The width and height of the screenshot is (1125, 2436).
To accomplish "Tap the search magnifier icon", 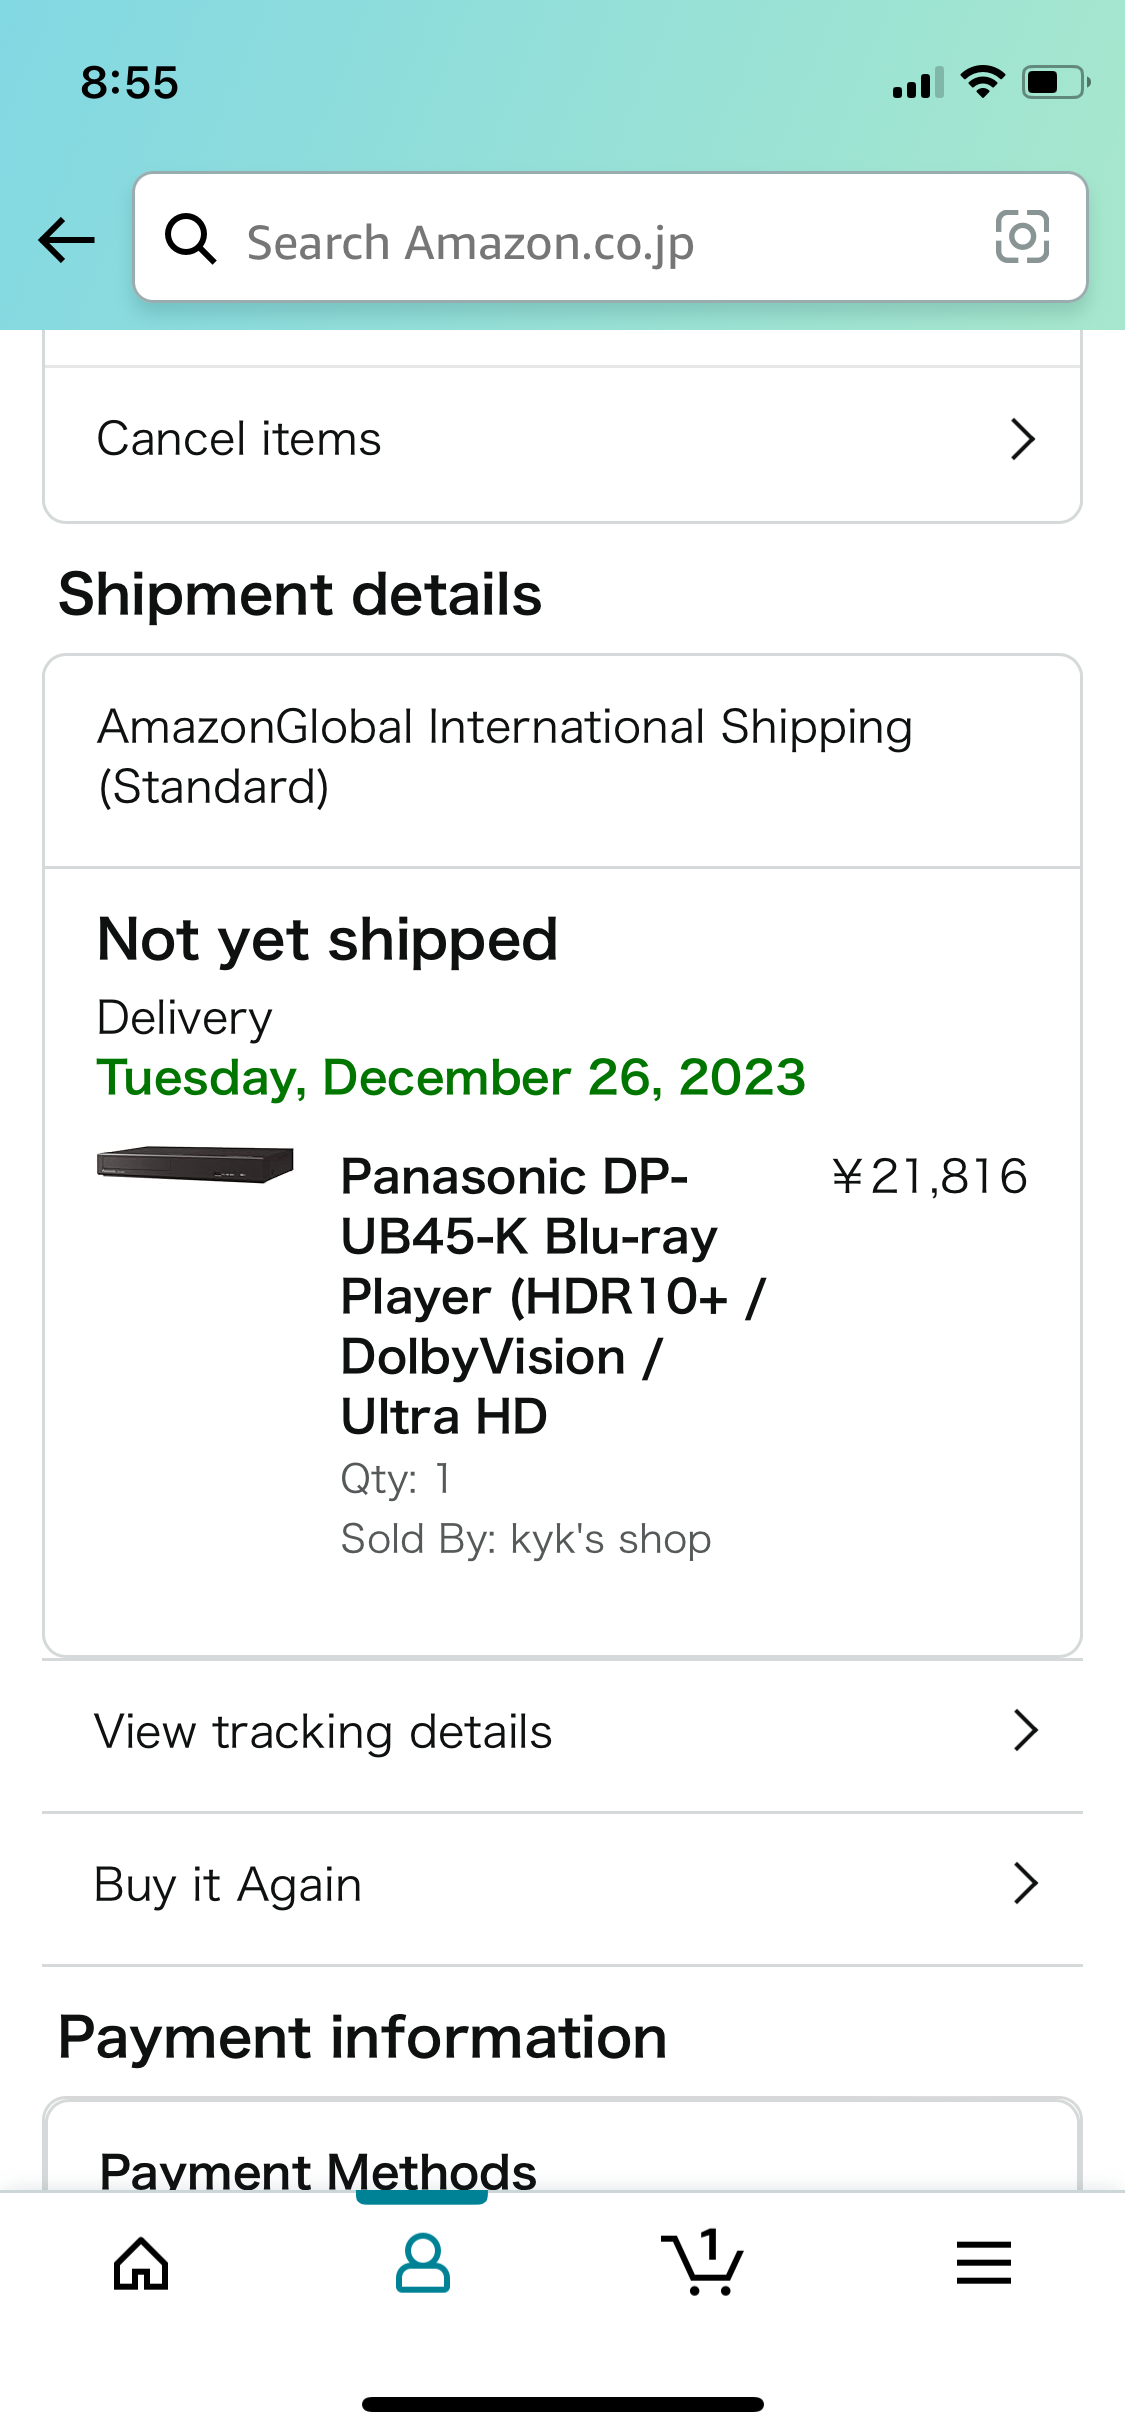I will click(x=190, y=240).
